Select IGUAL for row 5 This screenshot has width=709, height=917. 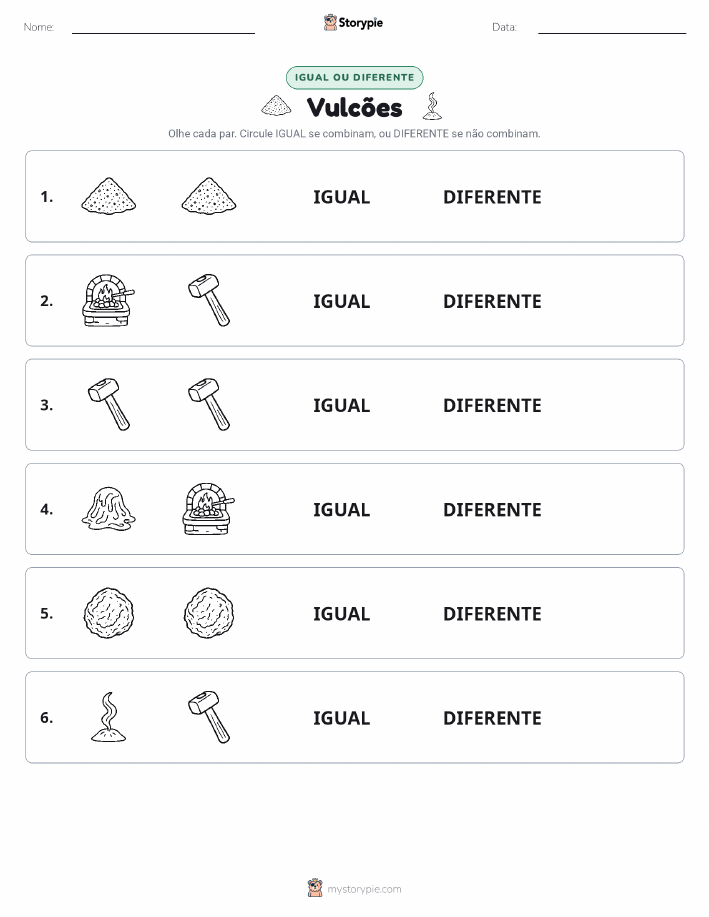click(x=342, y=613)
